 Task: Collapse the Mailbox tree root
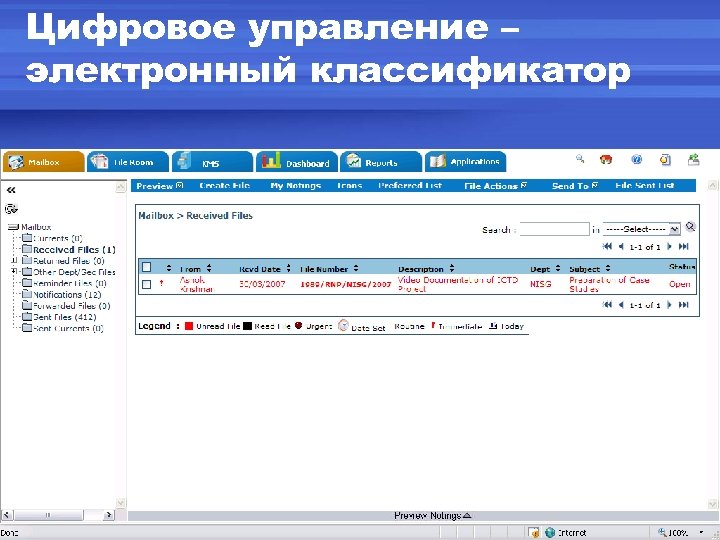click(x=13, y=227)
